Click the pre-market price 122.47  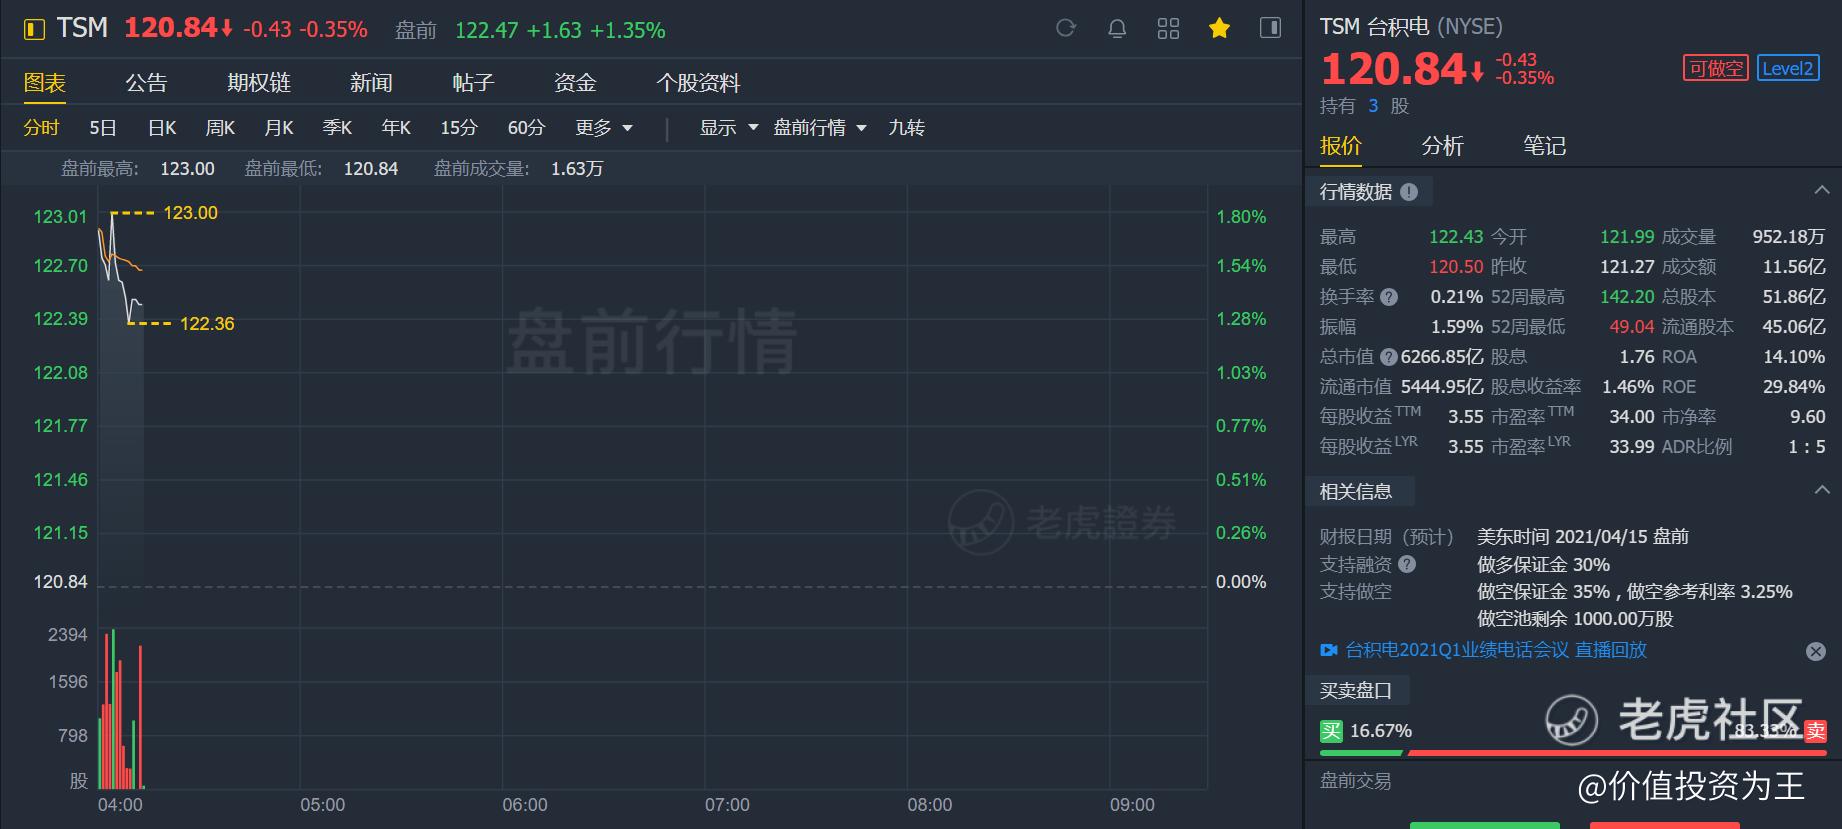tap(487, 30)
